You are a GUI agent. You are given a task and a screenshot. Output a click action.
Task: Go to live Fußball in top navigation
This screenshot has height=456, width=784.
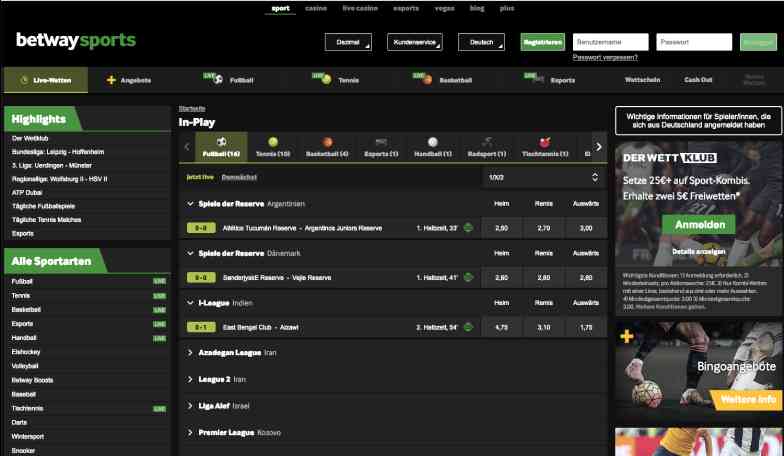click(229, 80)
